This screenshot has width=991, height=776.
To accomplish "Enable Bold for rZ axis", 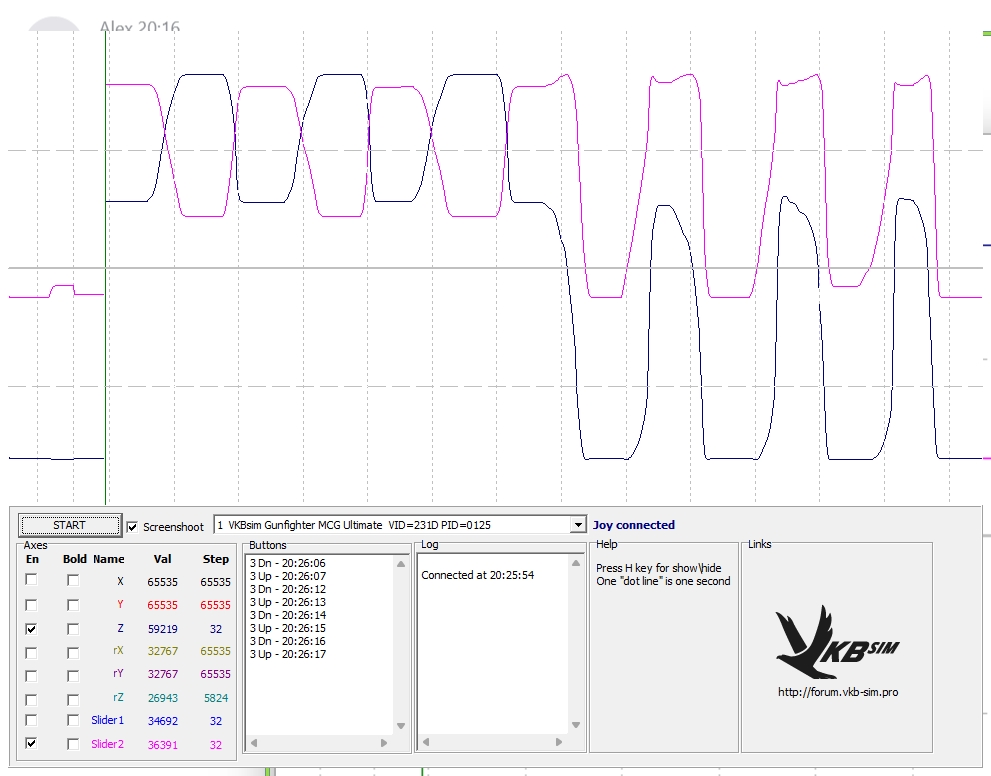I will click(73, 697).
